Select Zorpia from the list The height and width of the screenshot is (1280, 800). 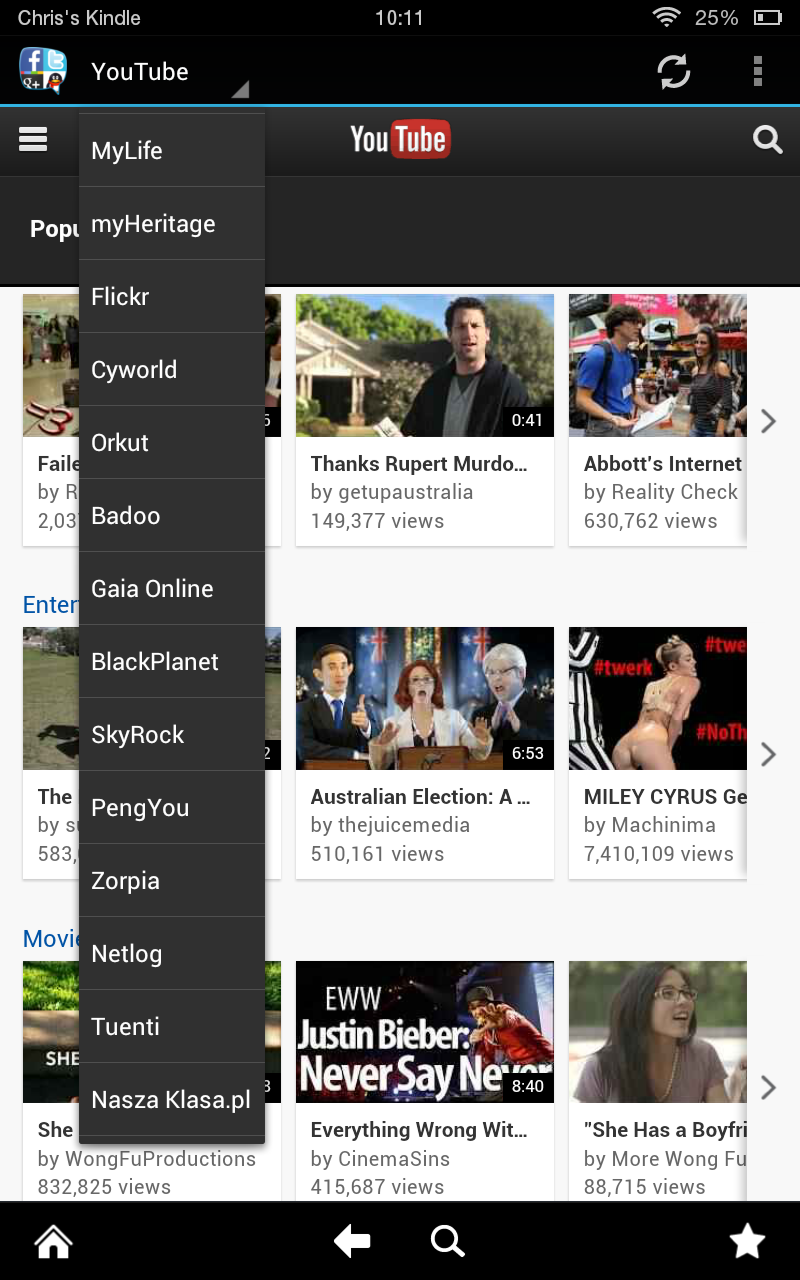(x=172, y=880)
